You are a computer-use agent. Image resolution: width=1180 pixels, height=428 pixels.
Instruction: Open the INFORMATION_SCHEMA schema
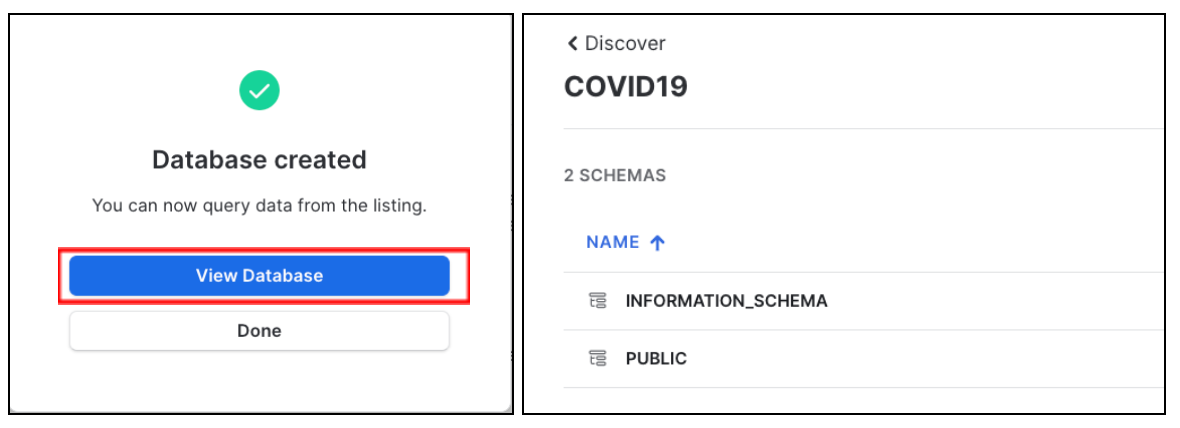(x=726, y=300)
